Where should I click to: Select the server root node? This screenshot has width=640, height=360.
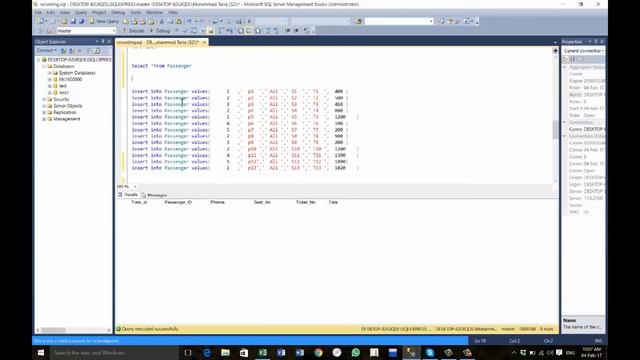tap(79, 60)
